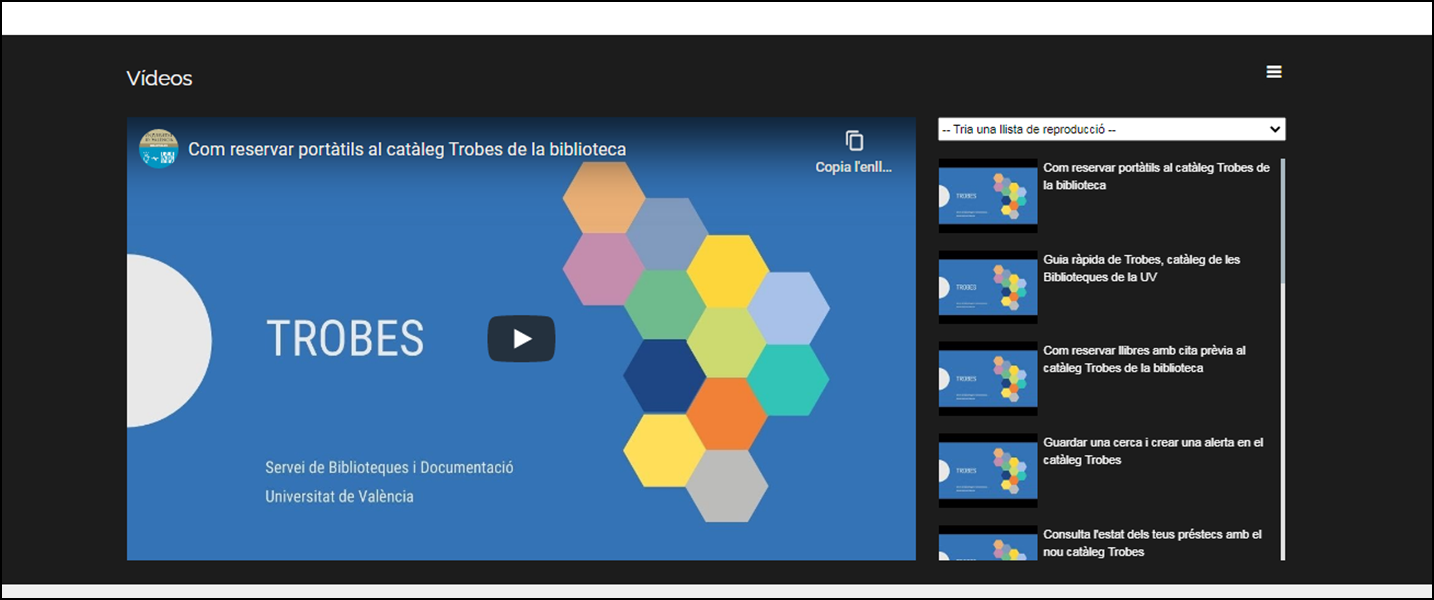Image resolution: width=1434 pixels, height=600 pixels.
Task: Select thumbnail for "Consulta l'estat dels teus préstecs"
Action: [x=988, y=543]
